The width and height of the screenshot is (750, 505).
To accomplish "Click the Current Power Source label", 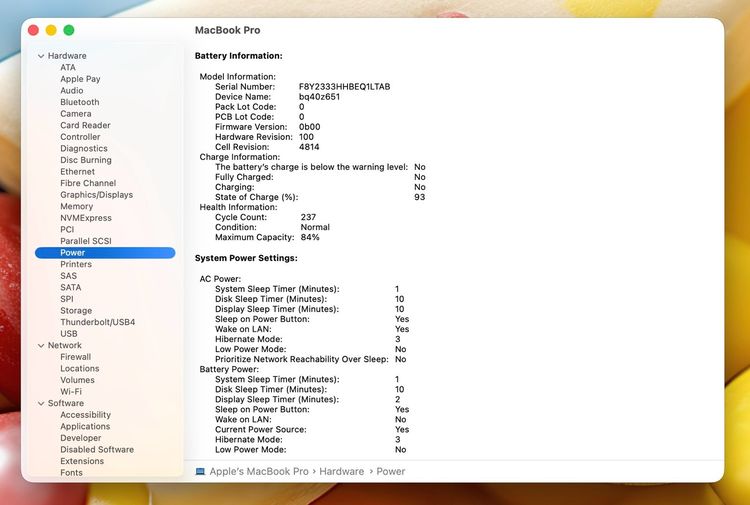I will click(x=261, y=429).
